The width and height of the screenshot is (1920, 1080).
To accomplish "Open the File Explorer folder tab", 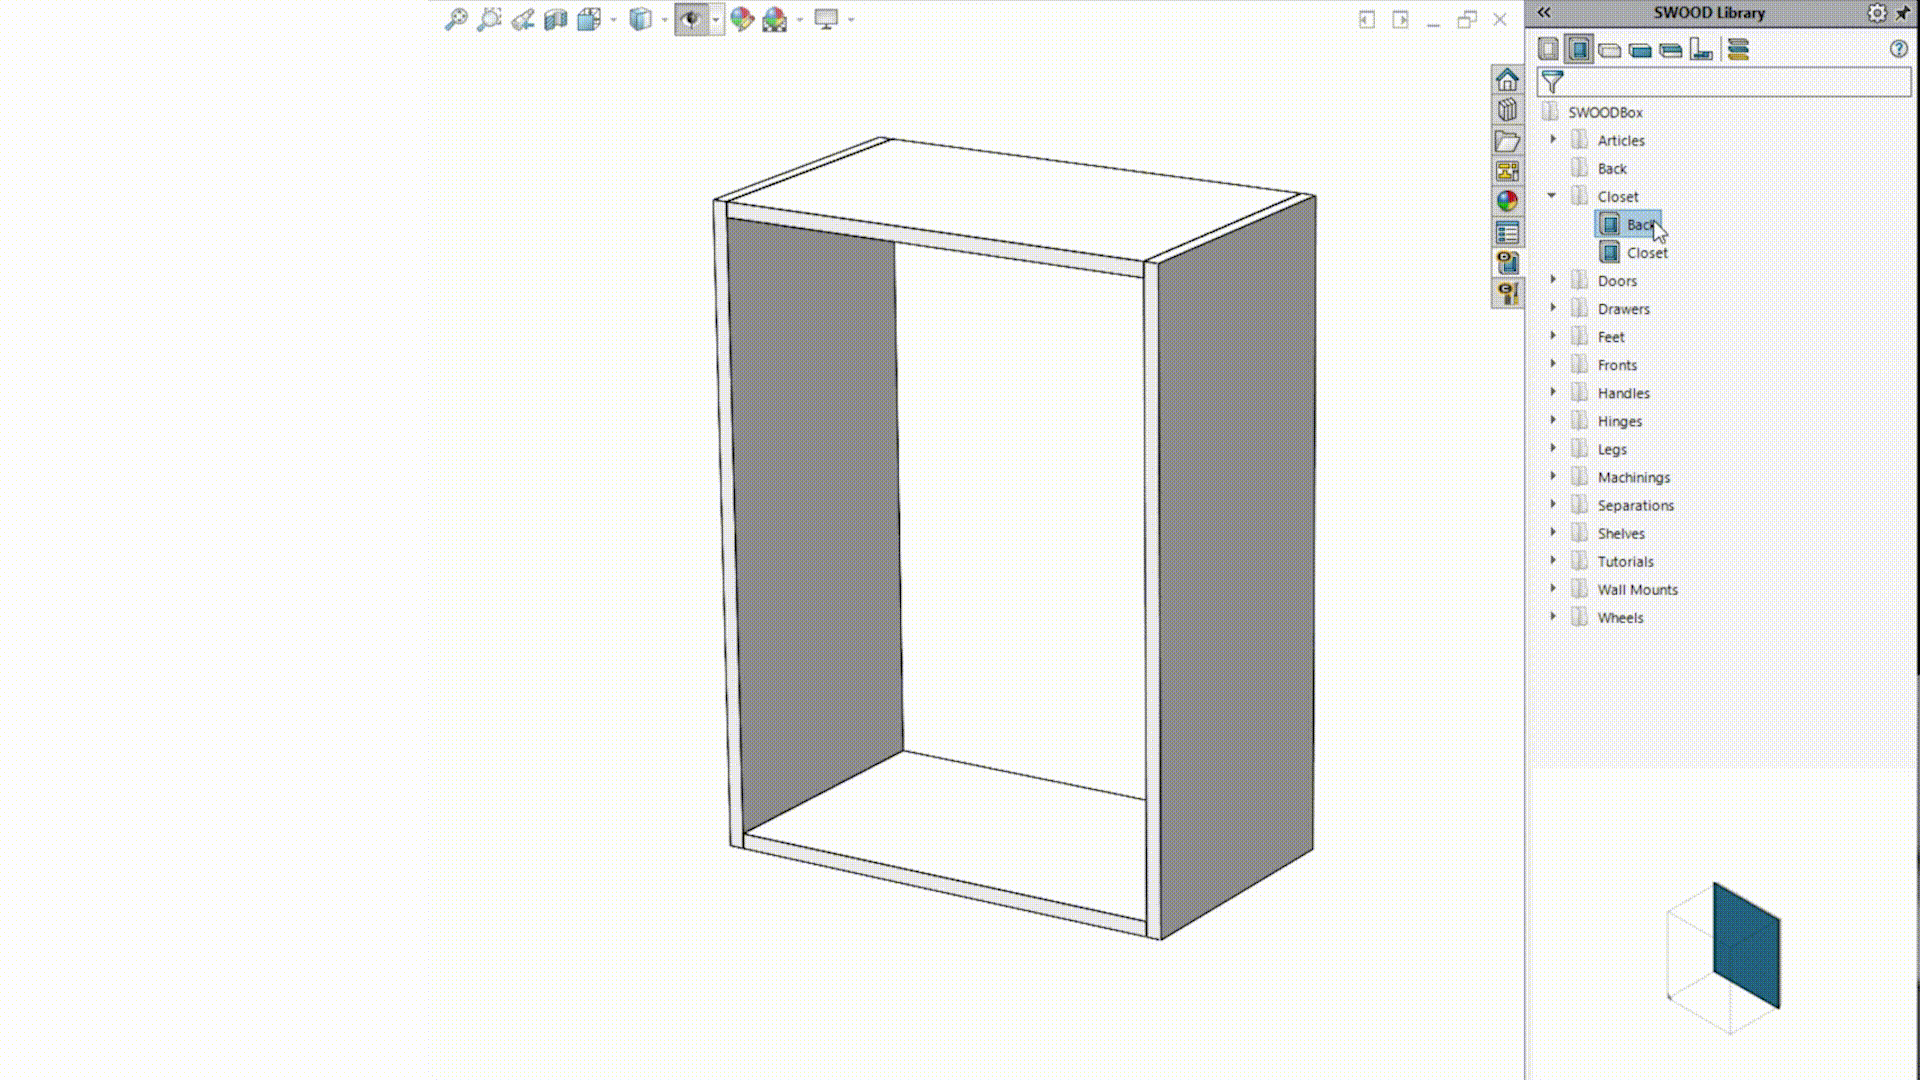I will point(1507,141).
